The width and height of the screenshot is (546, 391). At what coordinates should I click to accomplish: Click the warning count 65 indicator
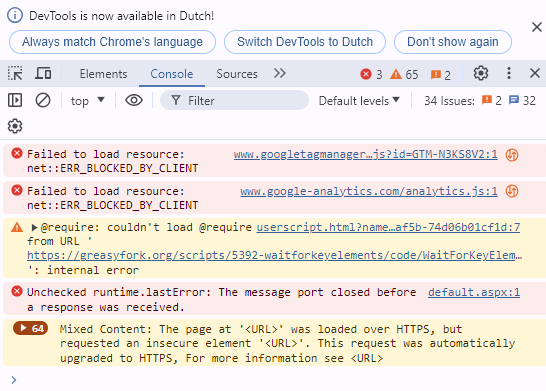pyautogui.click(x=404, y=74)
